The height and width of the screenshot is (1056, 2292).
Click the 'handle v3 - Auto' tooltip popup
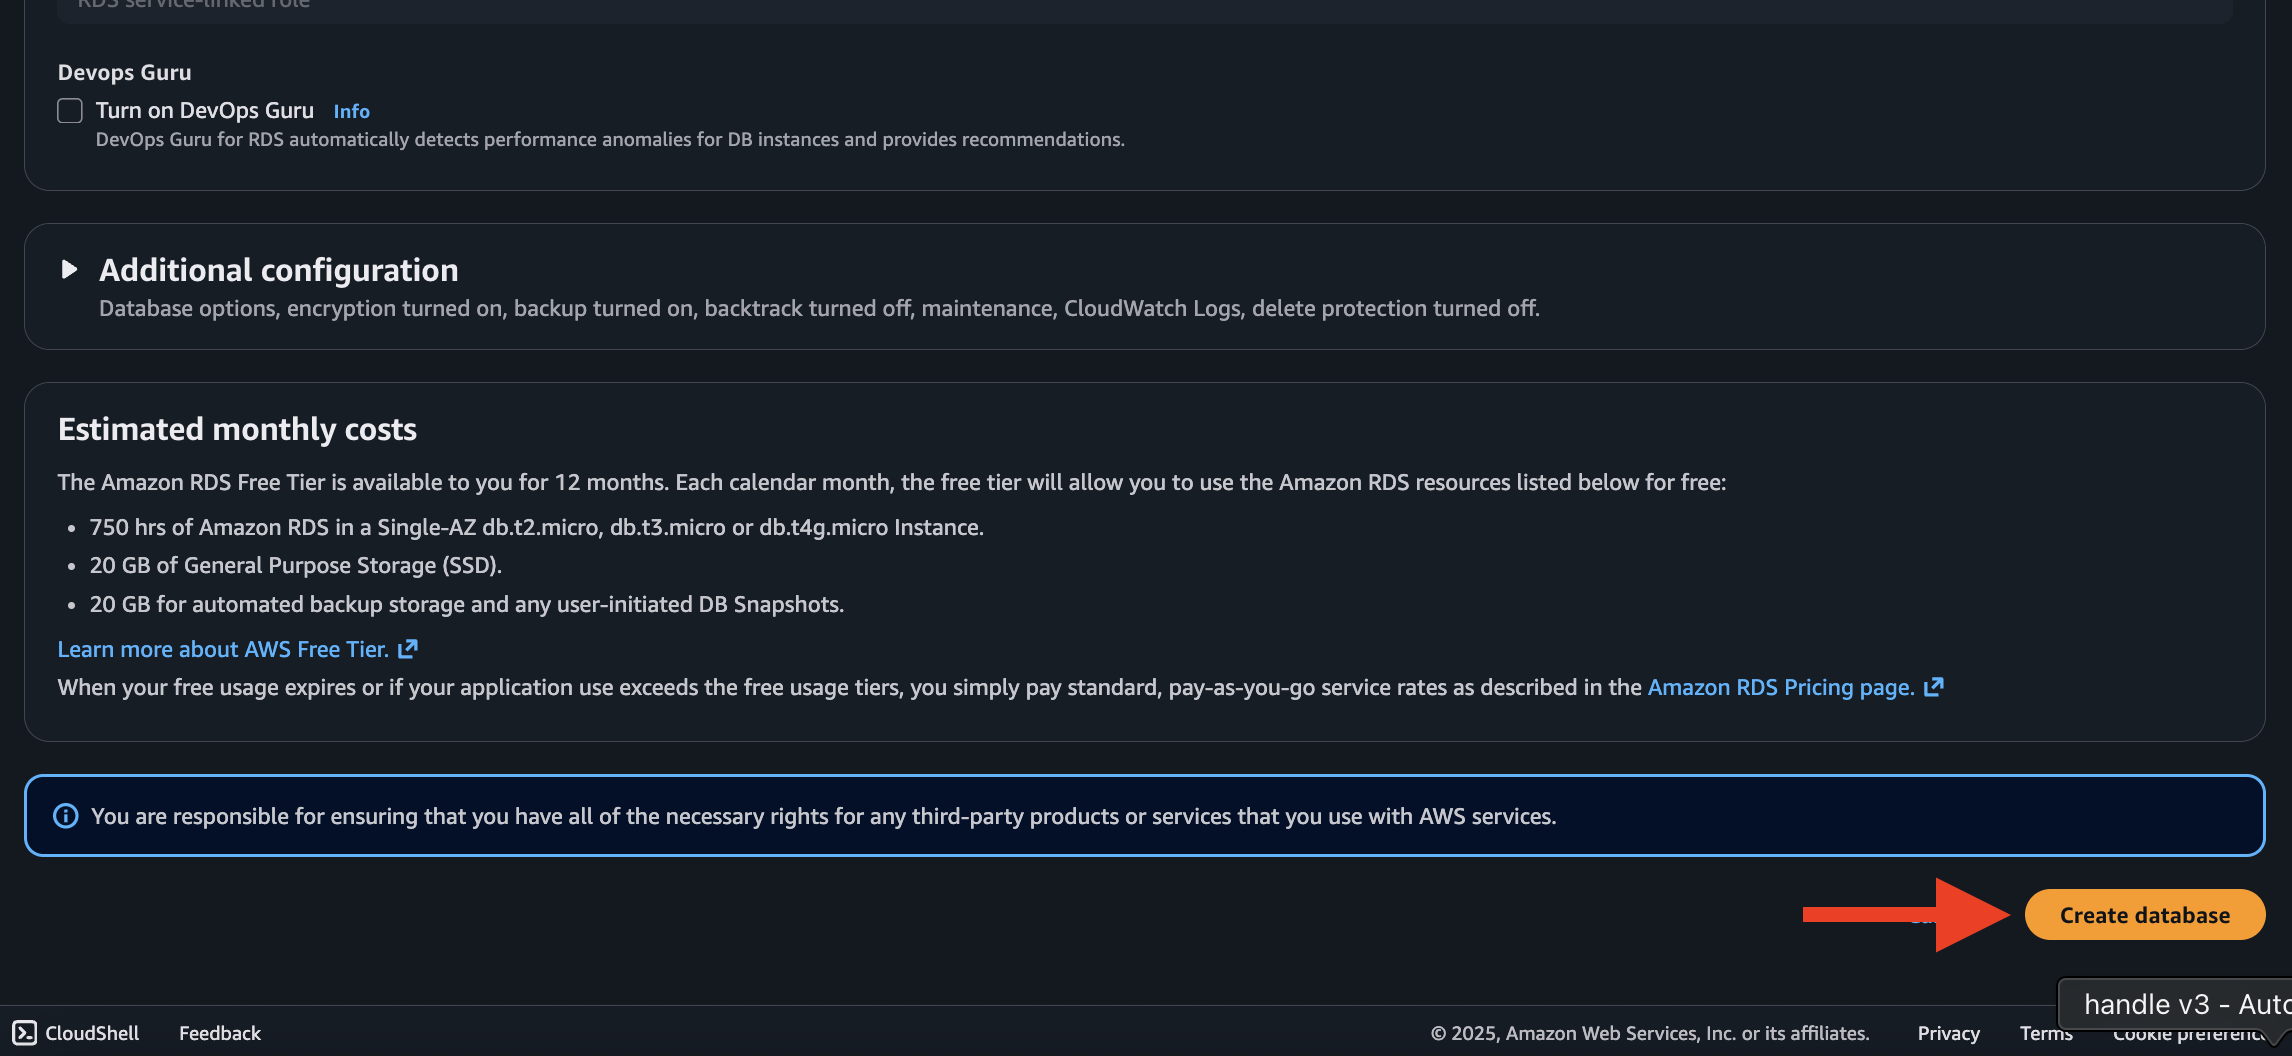point(2180,1003)
